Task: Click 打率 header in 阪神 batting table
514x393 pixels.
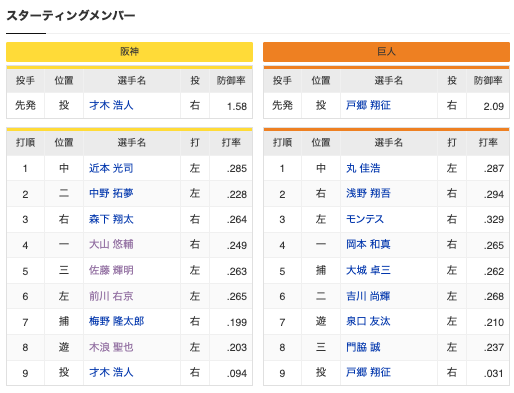Action: (231, 143)
